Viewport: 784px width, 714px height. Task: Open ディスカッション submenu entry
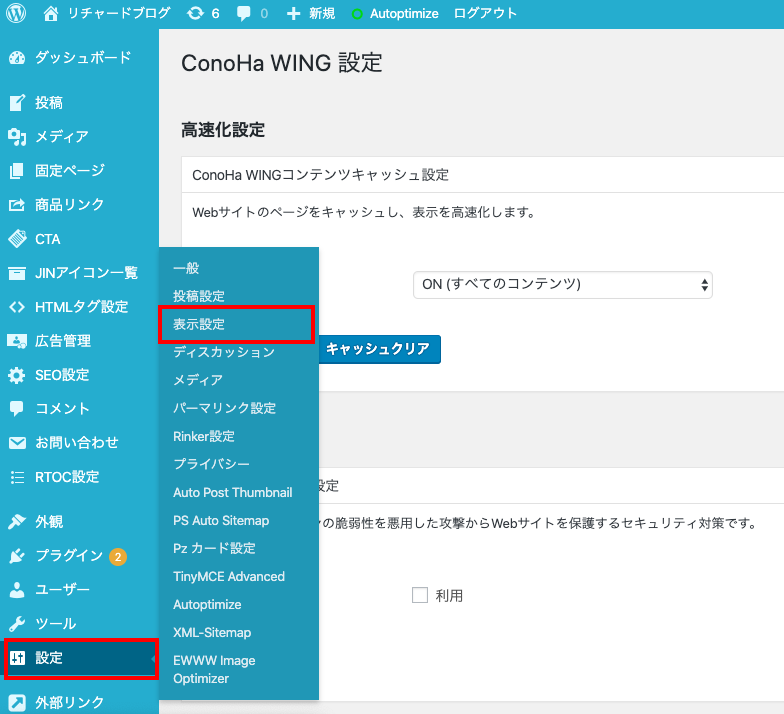tap(224, 352)
